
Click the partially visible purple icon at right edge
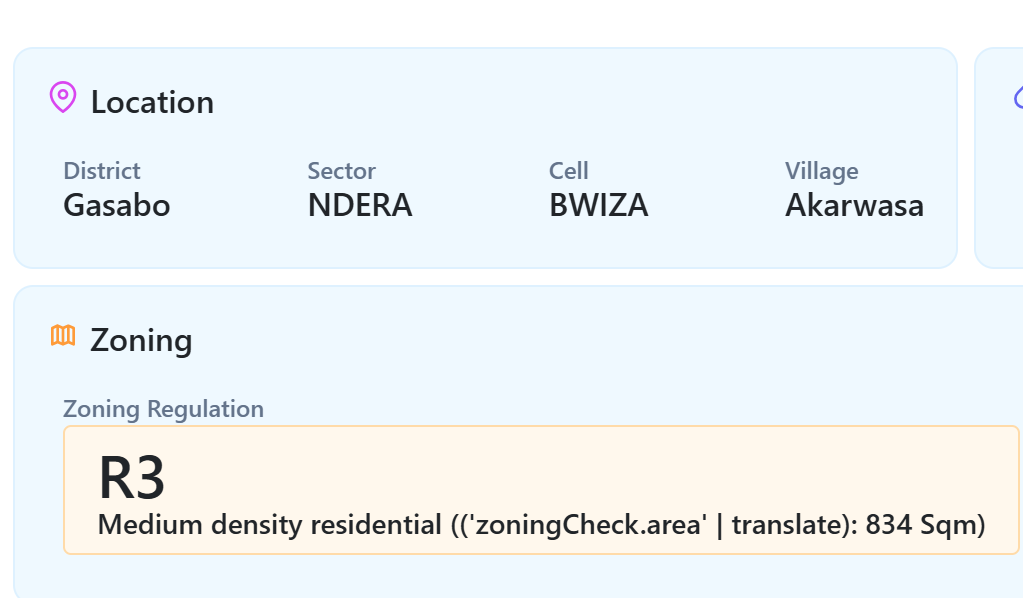1018,97
